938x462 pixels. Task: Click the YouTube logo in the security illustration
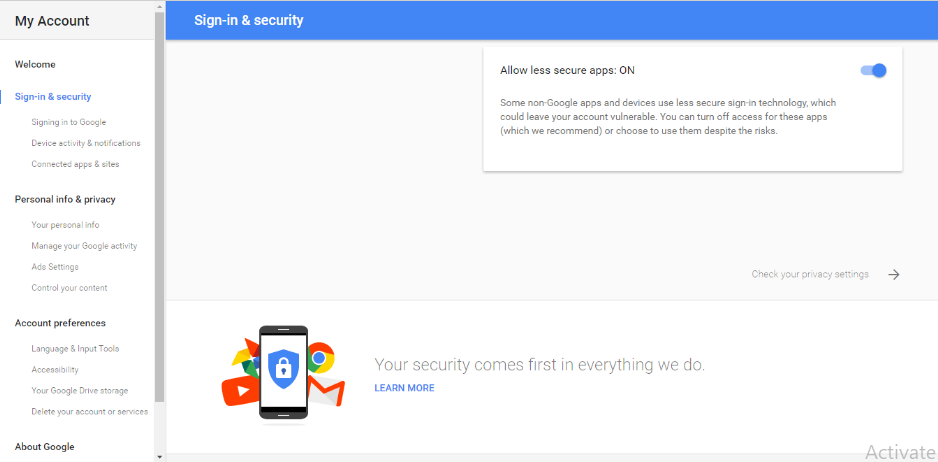click(x=240, y=391)
